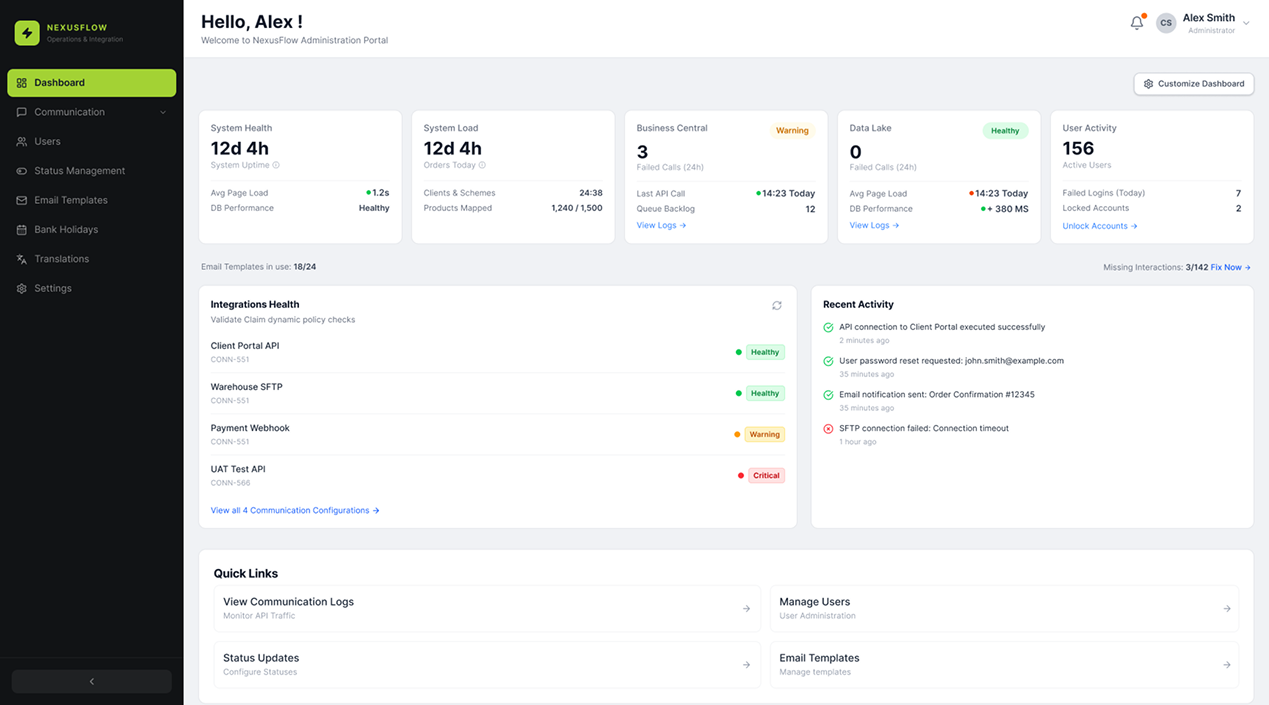Viewport: 1269px width, 705px height.
Task: Click the red failed icon for SFTP connection
Action: (828, 429)
